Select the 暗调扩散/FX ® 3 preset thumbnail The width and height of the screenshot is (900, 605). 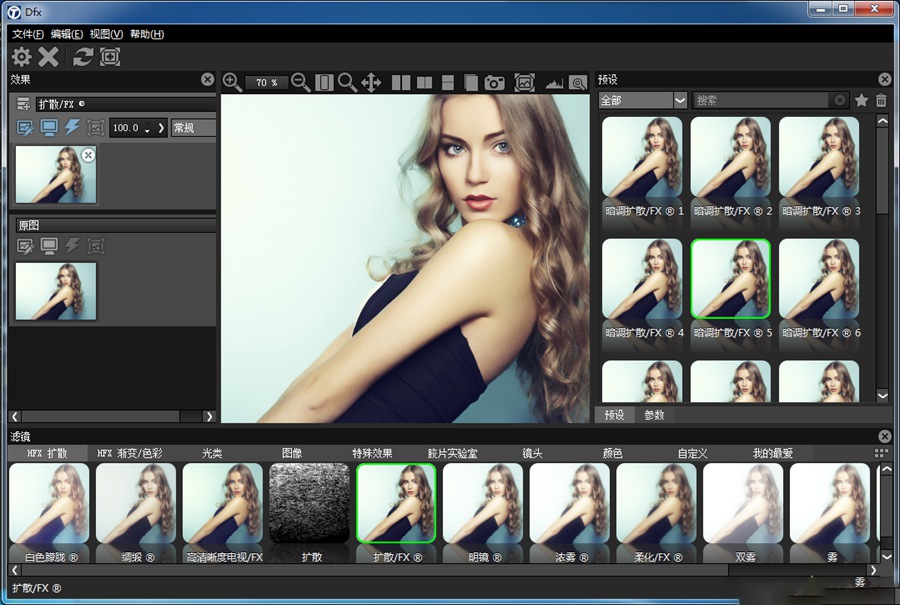pyautogui.click(x=820, y=160)
